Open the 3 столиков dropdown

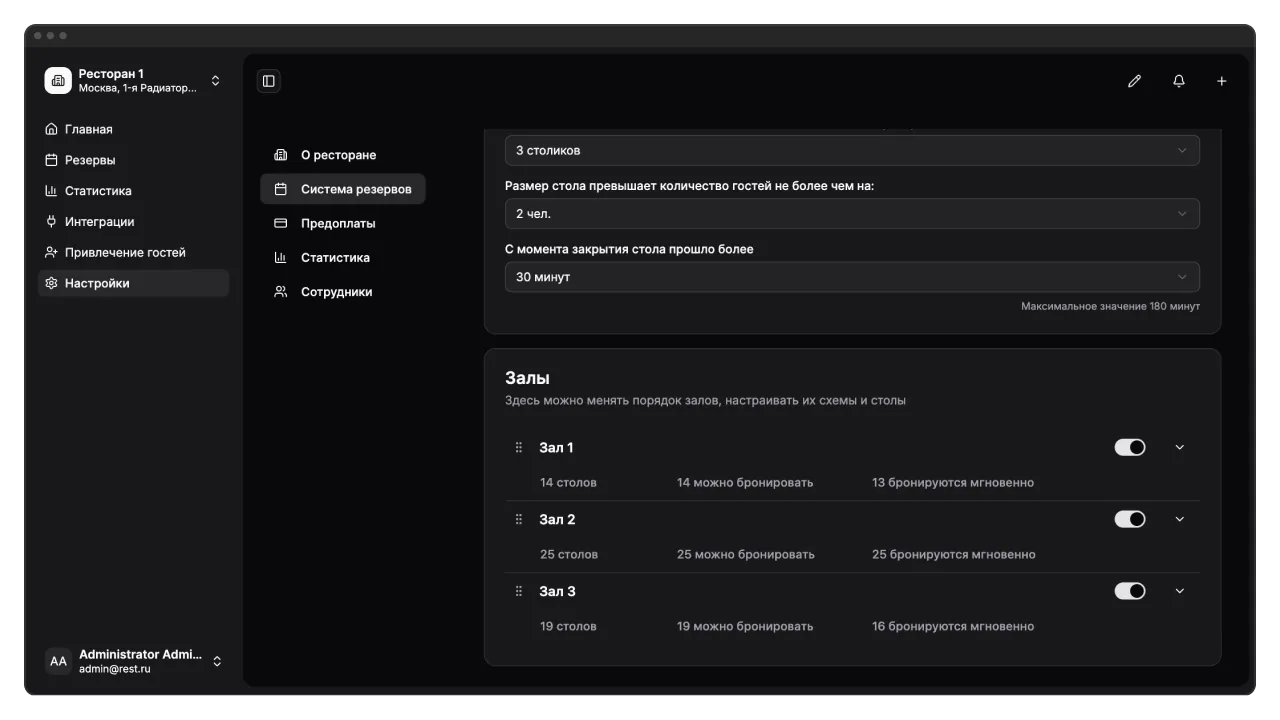coord(852,150)
